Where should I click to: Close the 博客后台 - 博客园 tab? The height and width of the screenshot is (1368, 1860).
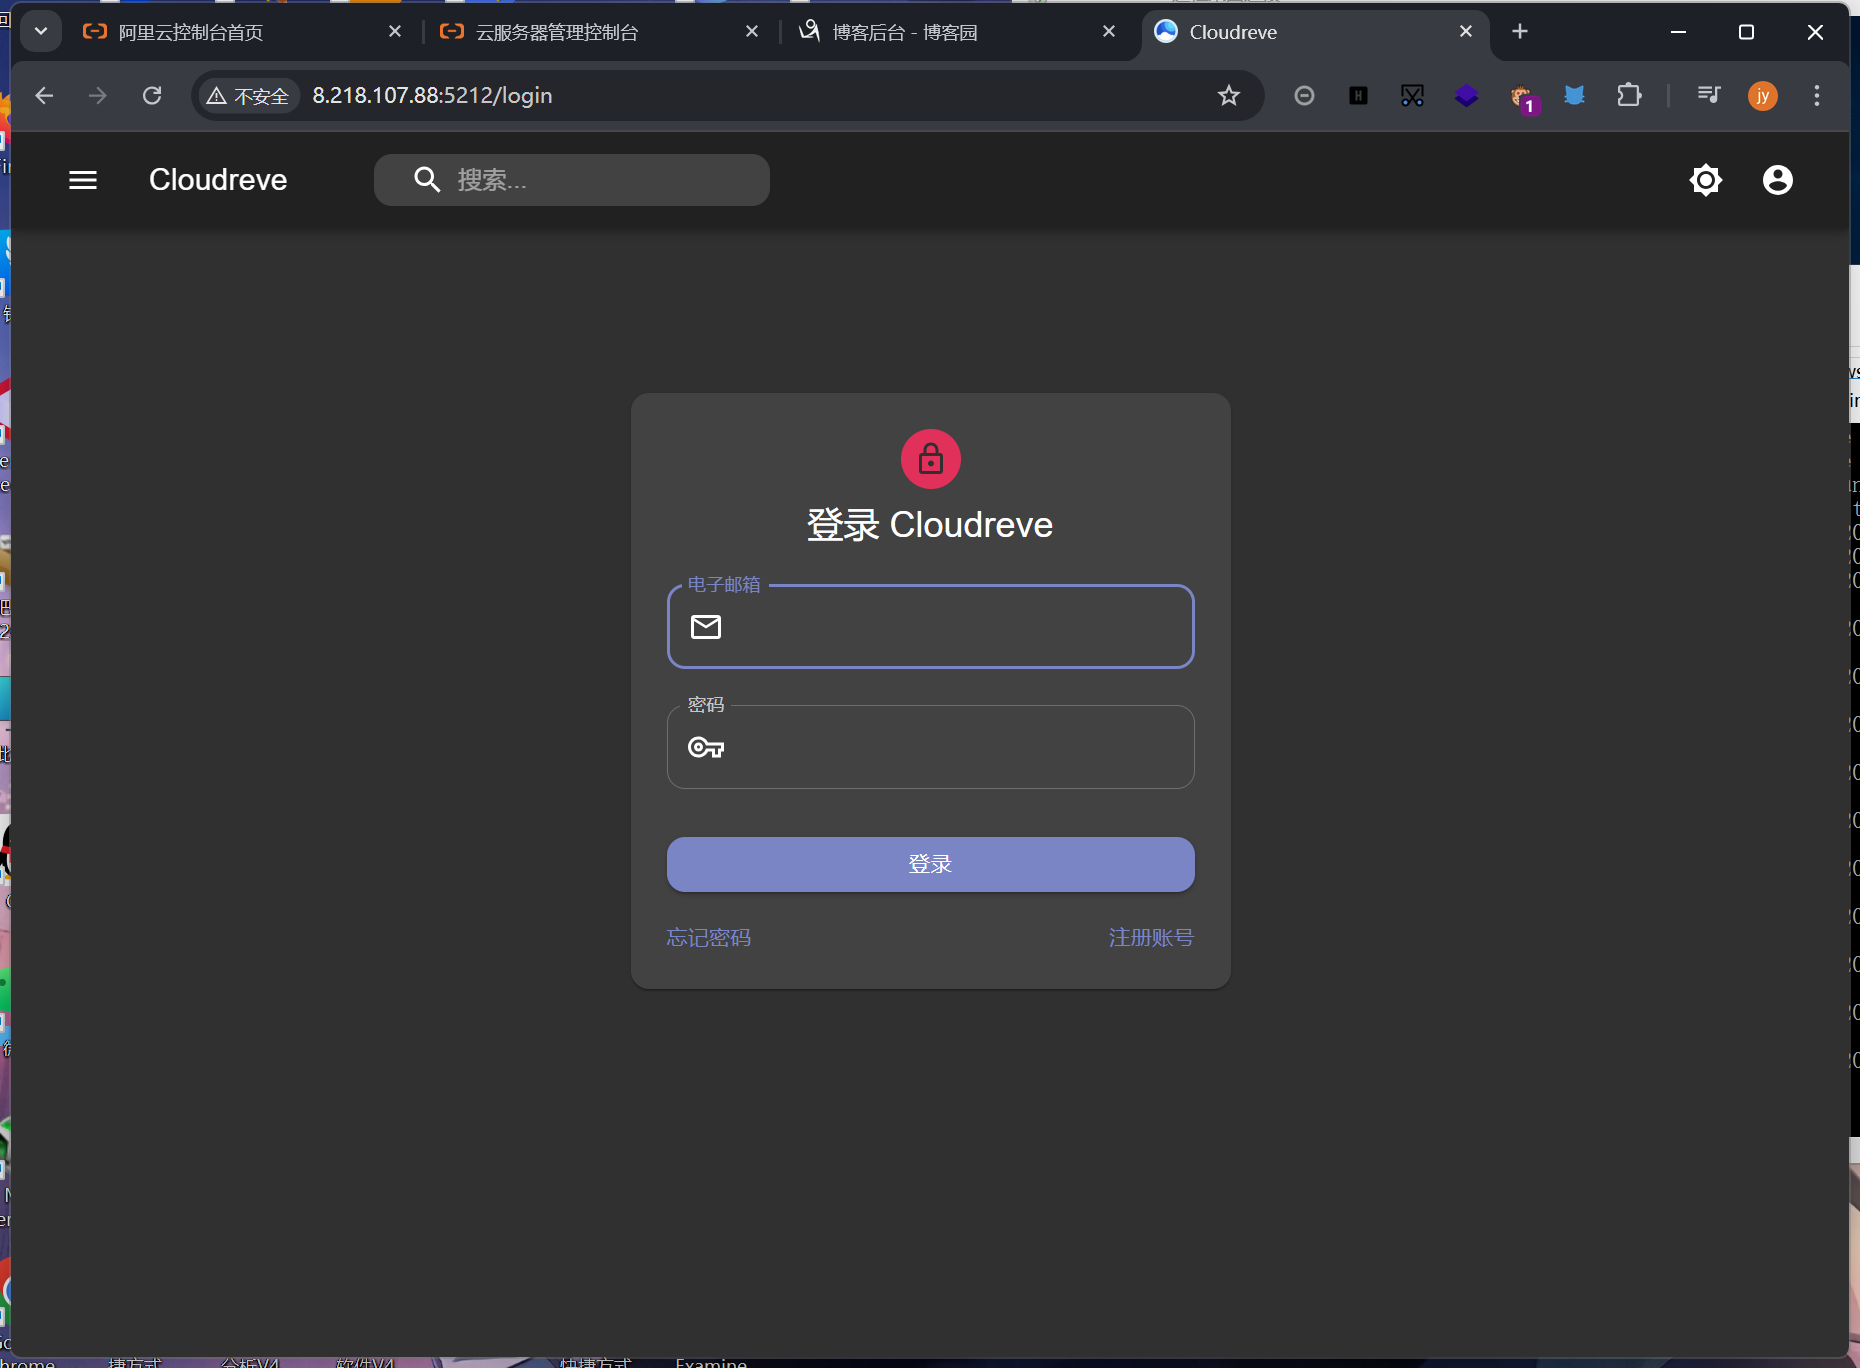tap(1109, 32)
